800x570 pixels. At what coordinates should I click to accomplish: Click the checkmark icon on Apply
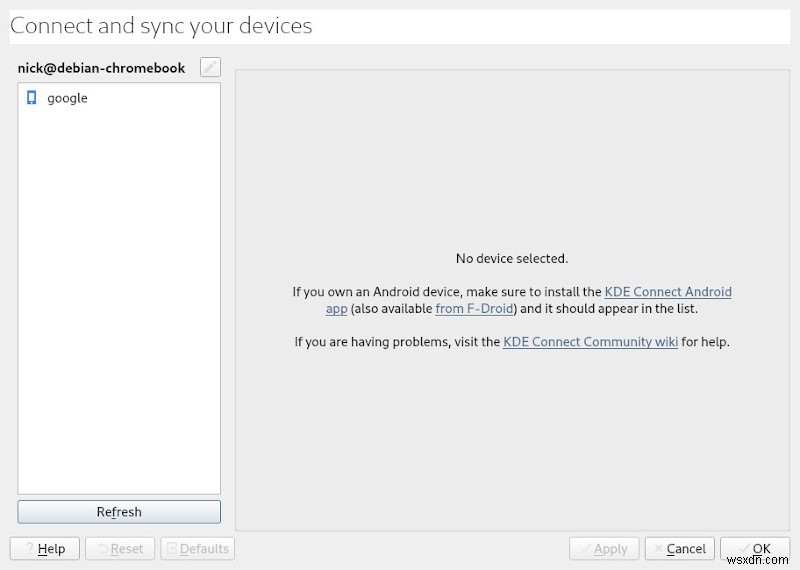[586, 549]
